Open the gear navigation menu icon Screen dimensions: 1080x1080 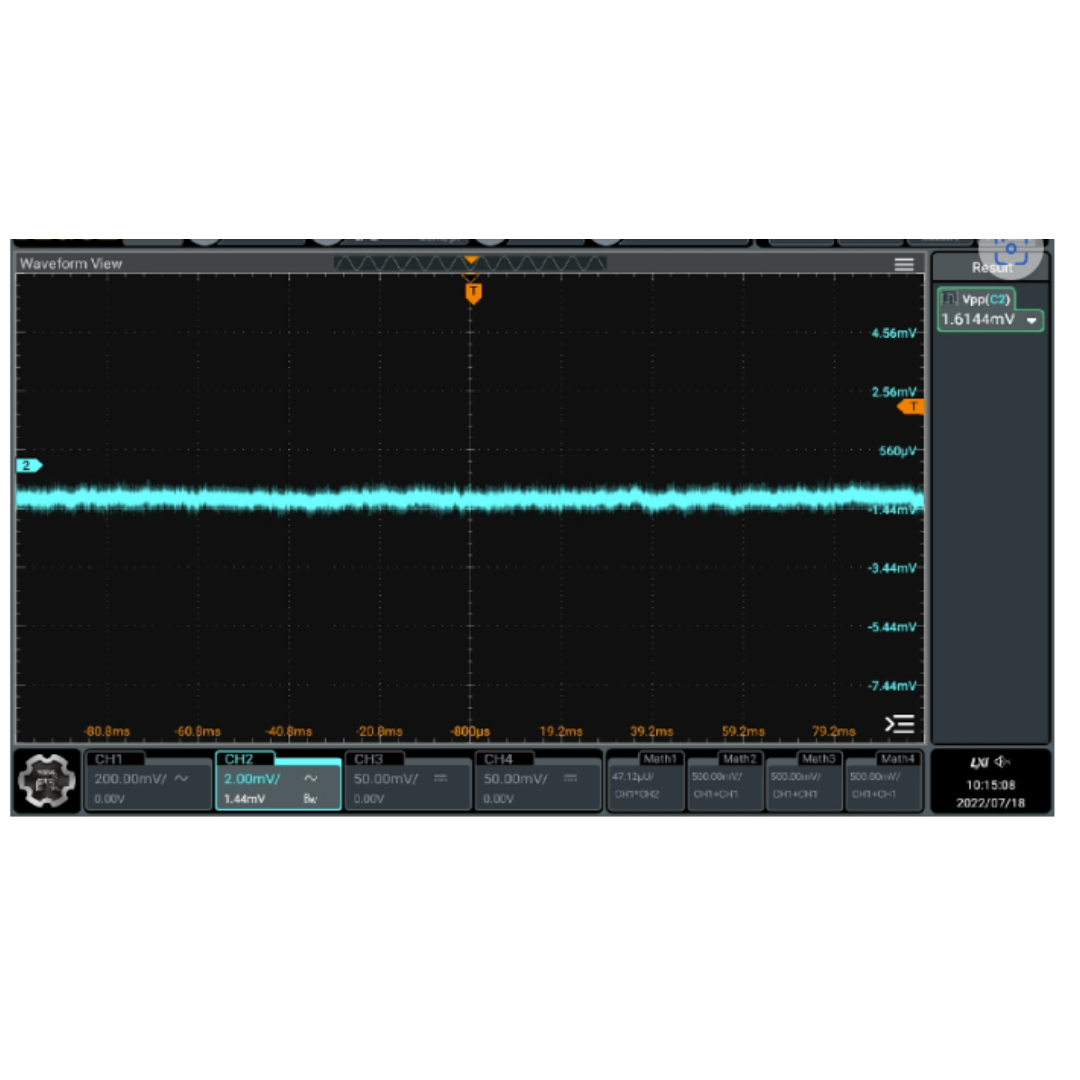pyautogui.click(x=47, y=781)
